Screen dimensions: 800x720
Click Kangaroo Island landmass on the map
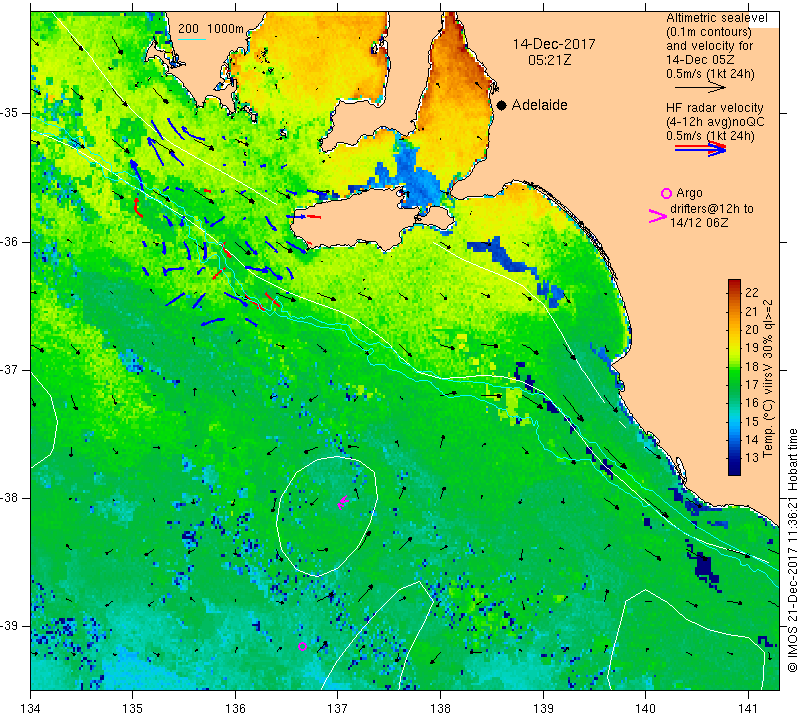(357, 219)
